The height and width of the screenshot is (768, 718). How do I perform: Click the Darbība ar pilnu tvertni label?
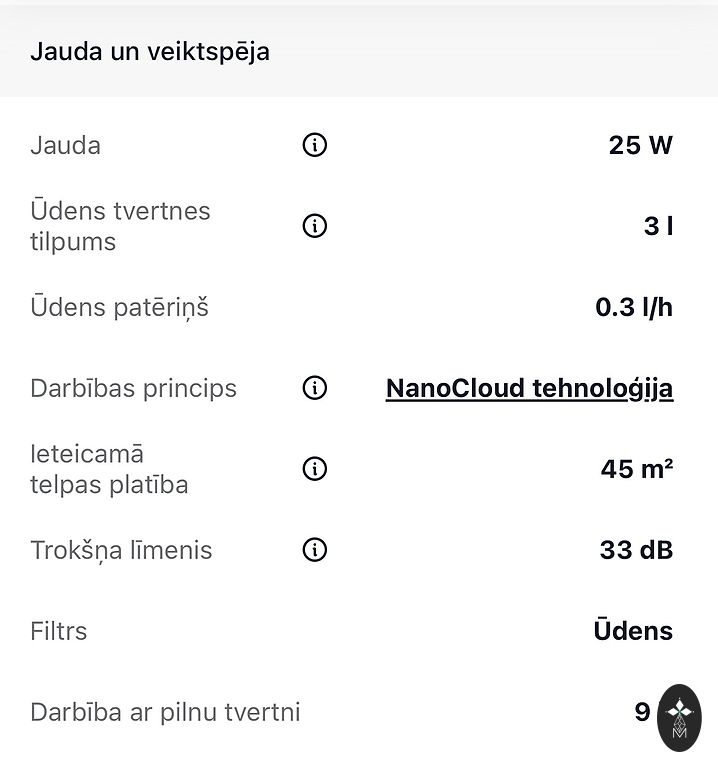[165, 712]
